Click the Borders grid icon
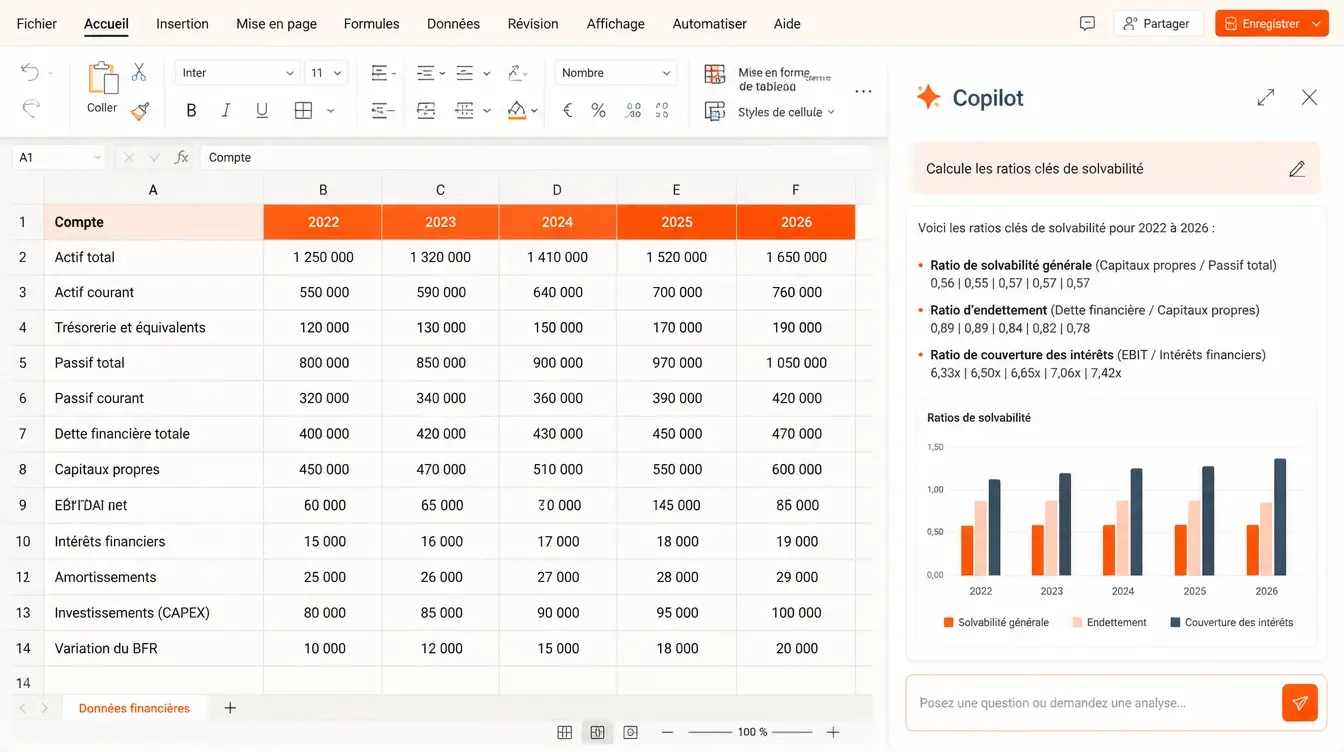 click(304, 111)
